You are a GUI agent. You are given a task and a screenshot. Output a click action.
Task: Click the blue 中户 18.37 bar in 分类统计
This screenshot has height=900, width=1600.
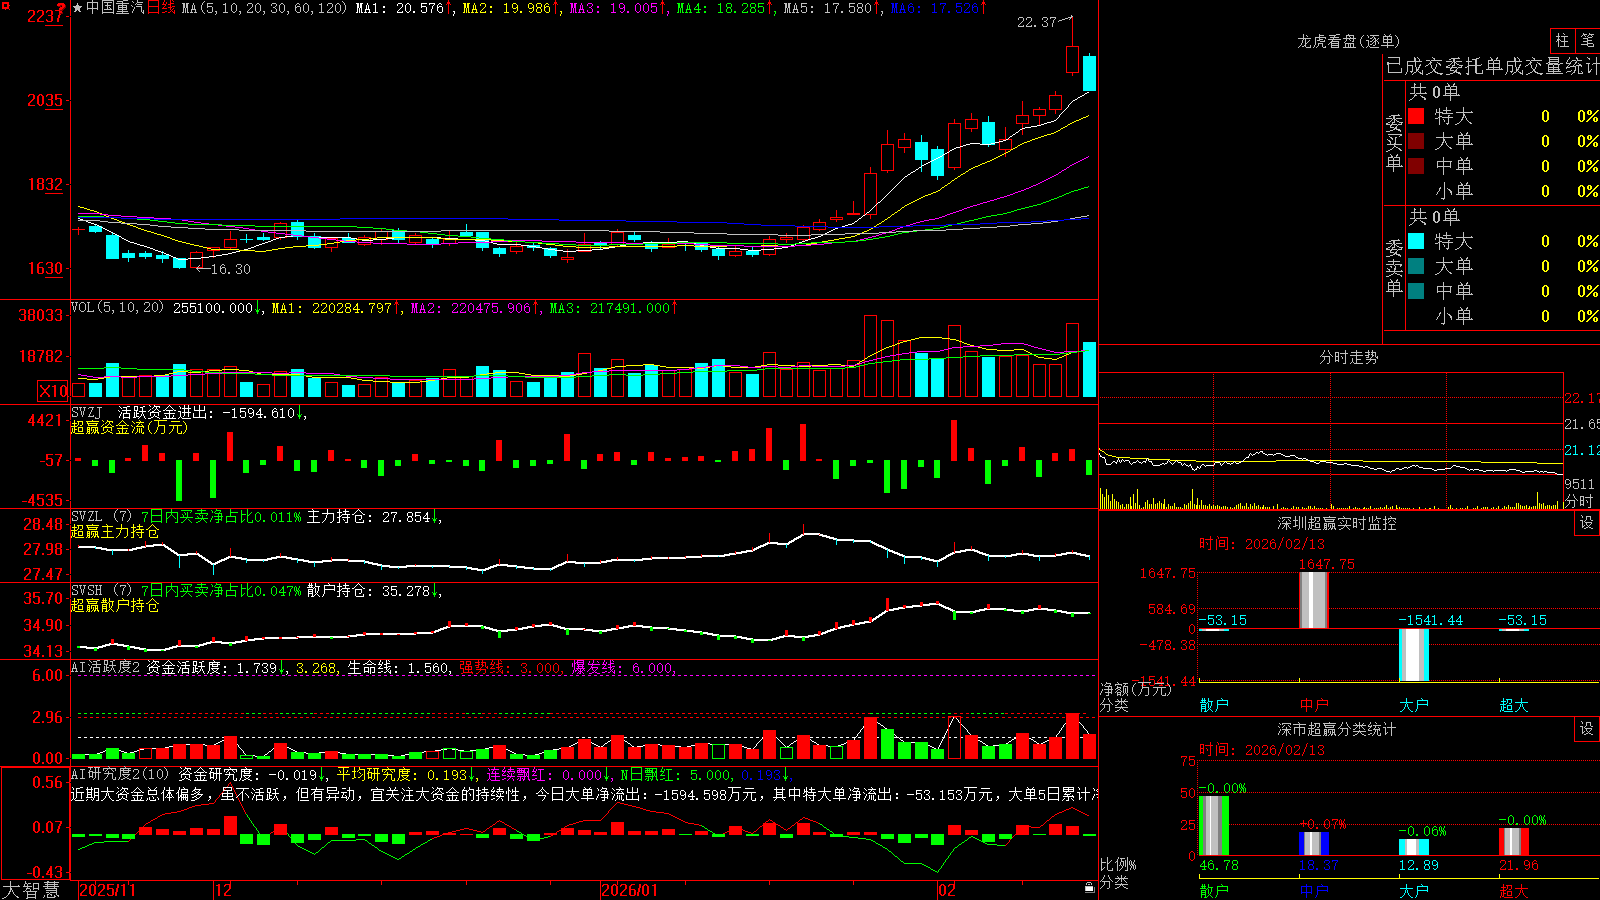point(1314,844)
